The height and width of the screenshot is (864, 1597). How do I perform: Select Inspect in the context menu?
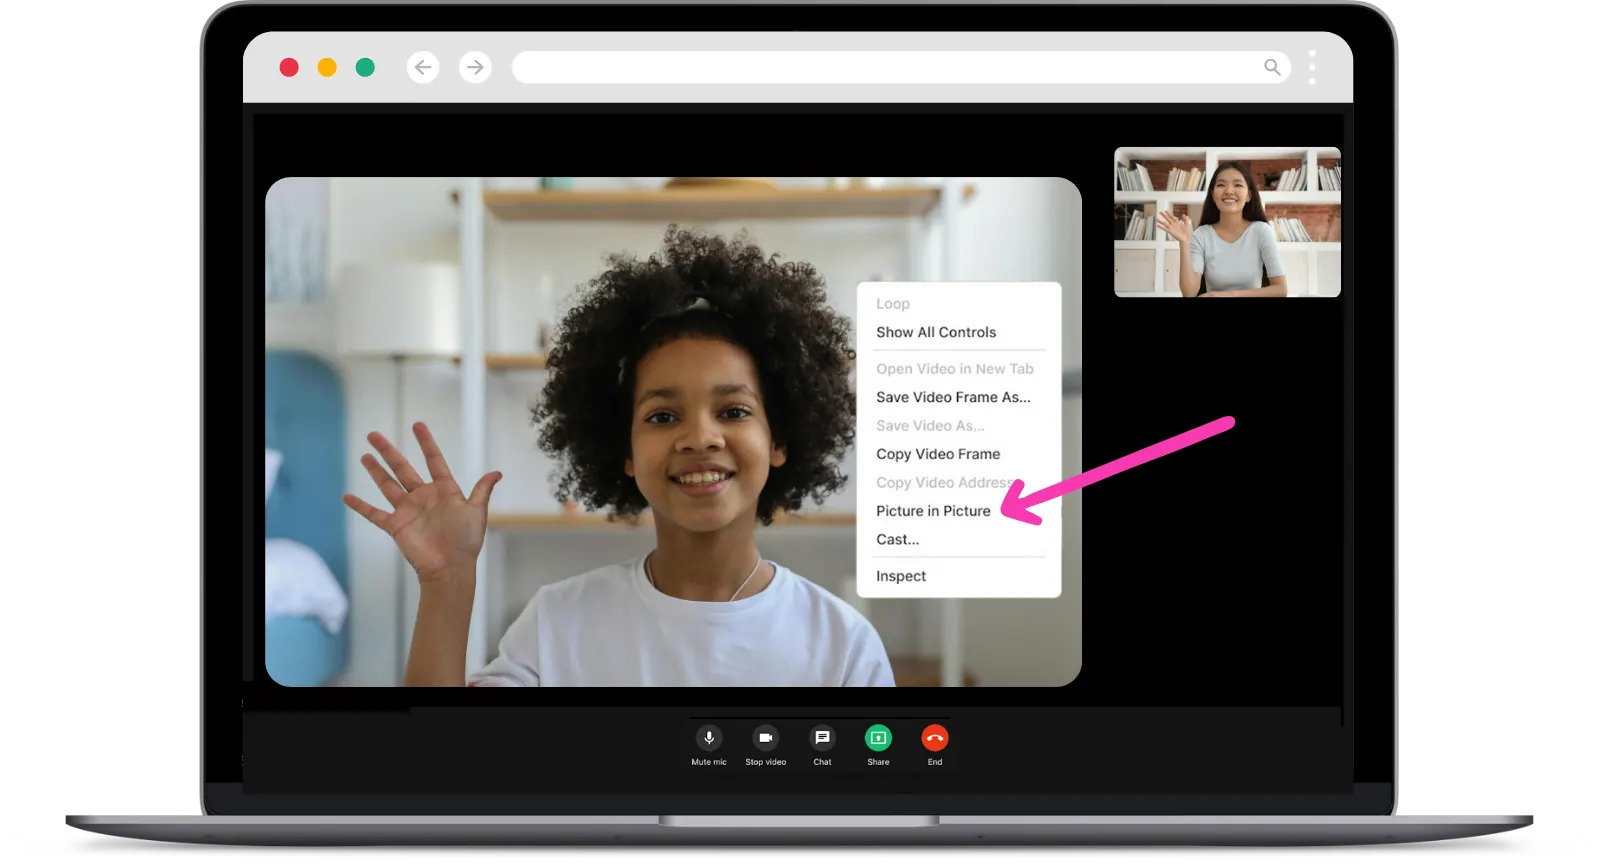tap(901, 576)
